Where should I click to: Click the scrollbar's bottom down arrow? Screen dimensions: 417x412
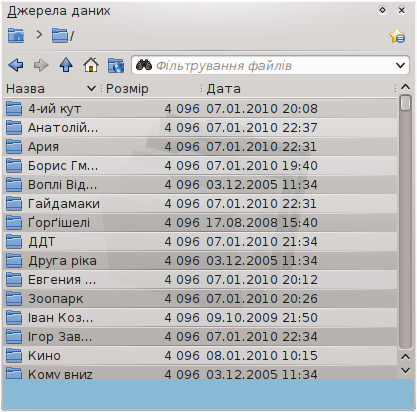pos(405,370)
